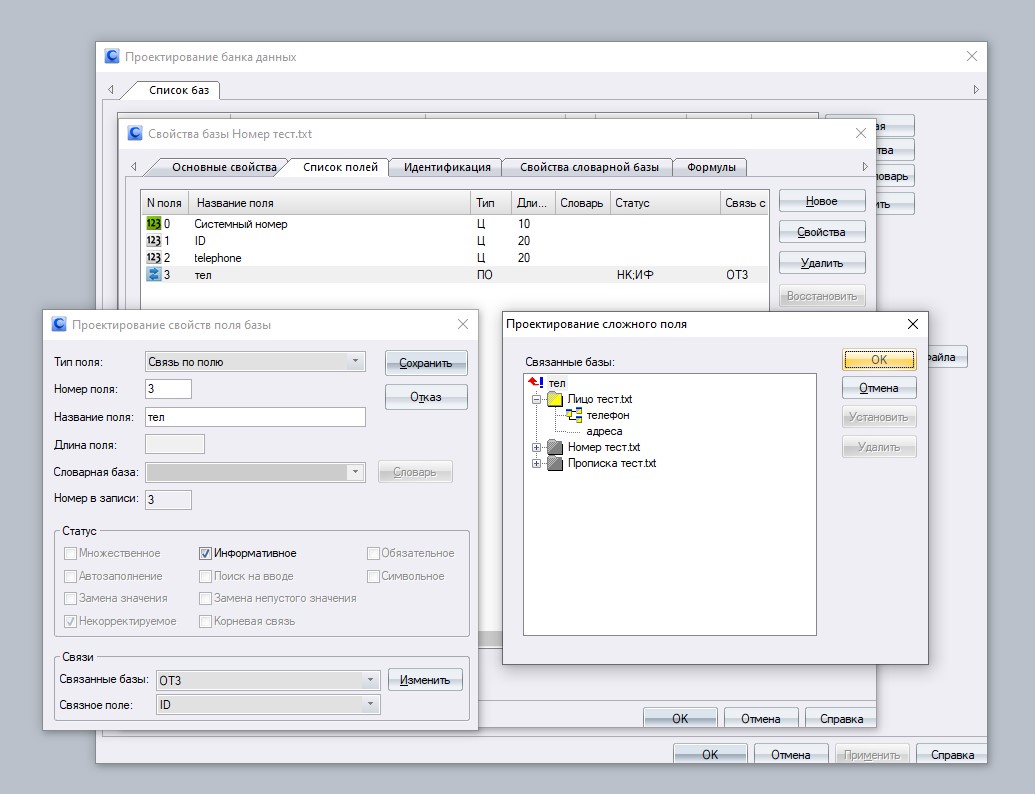This screenshot has height=794, width=1035.
Task: Click numeric type icon of ID row
Action: 153,241
